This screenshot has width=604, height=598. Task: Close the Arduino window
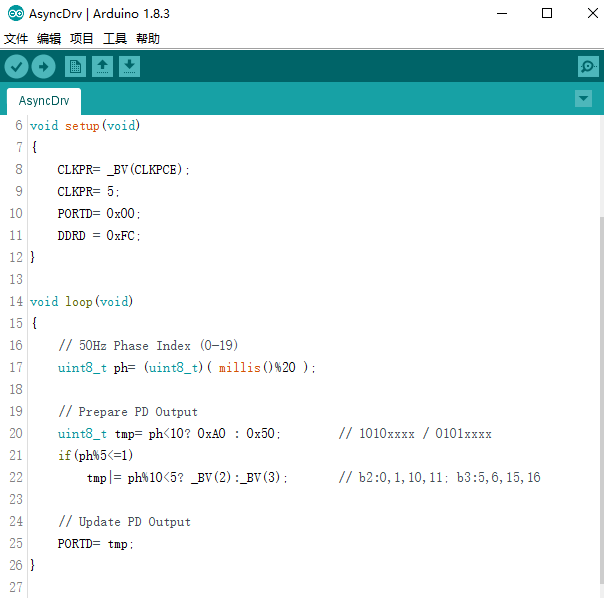[592, 13]
